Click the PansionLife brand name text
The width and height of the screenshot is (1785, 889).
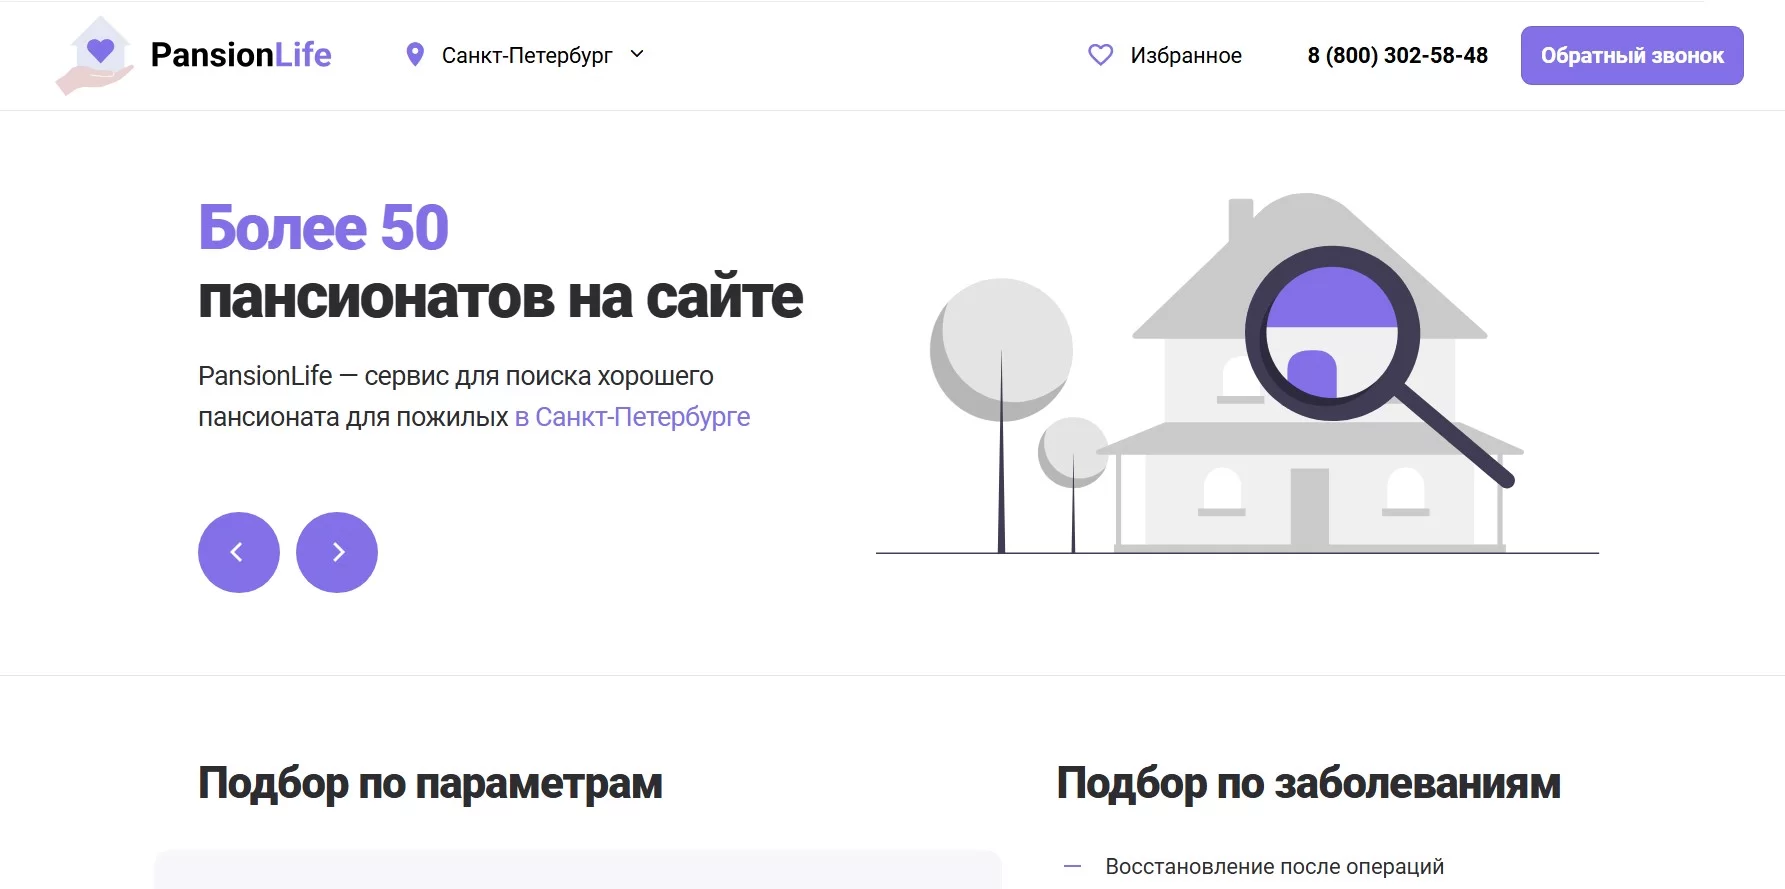pyautogui.click(x=240, y=55)
